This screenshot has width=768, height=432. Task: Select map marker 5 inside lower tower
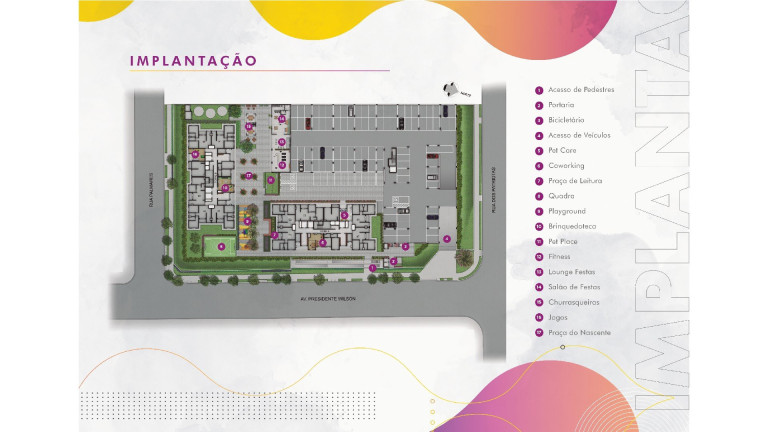pyautogui.click(x=344, y=215)
